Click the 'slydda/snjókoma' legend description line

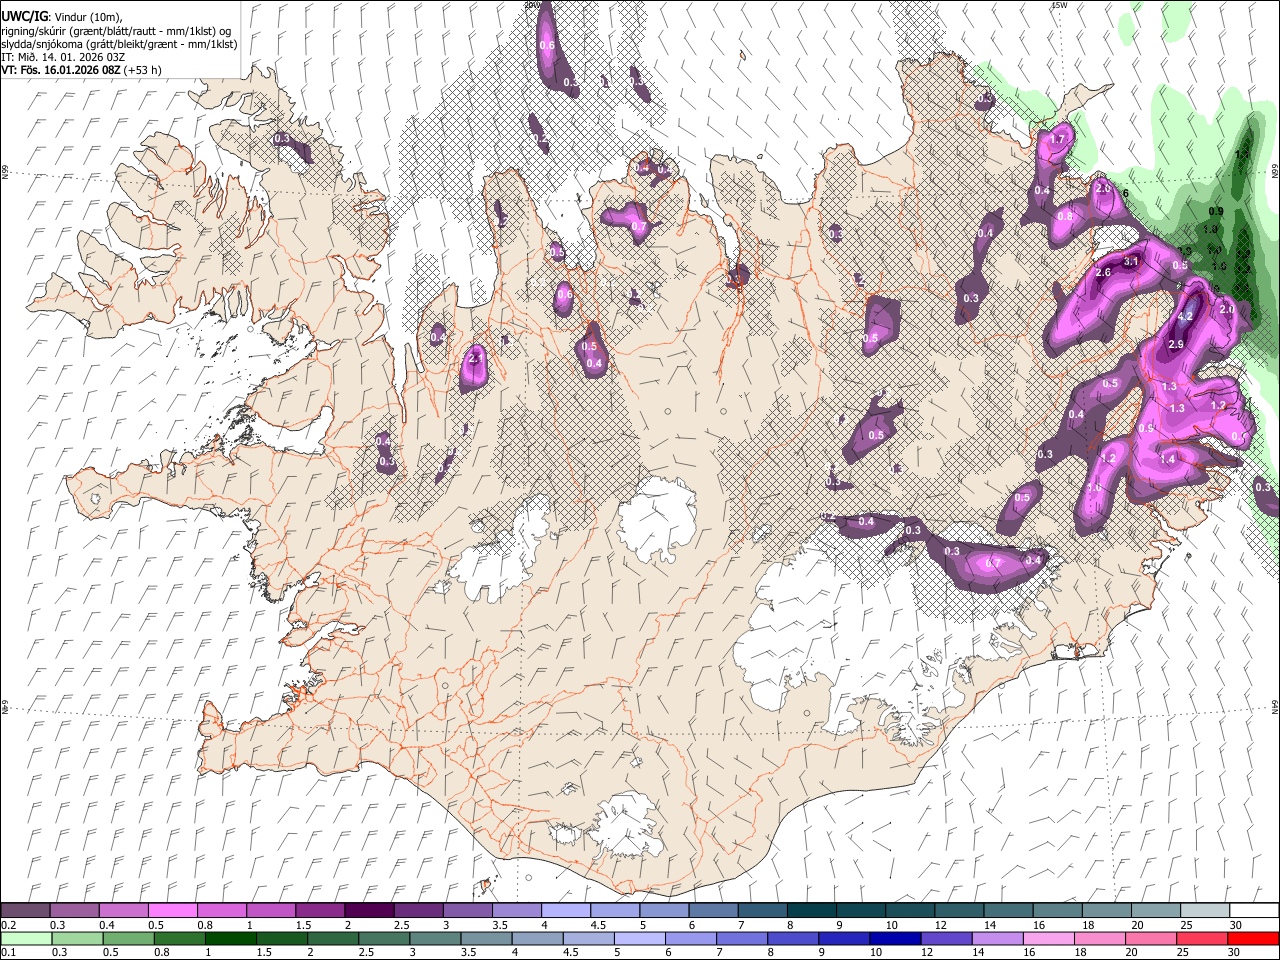click(119, 44)
